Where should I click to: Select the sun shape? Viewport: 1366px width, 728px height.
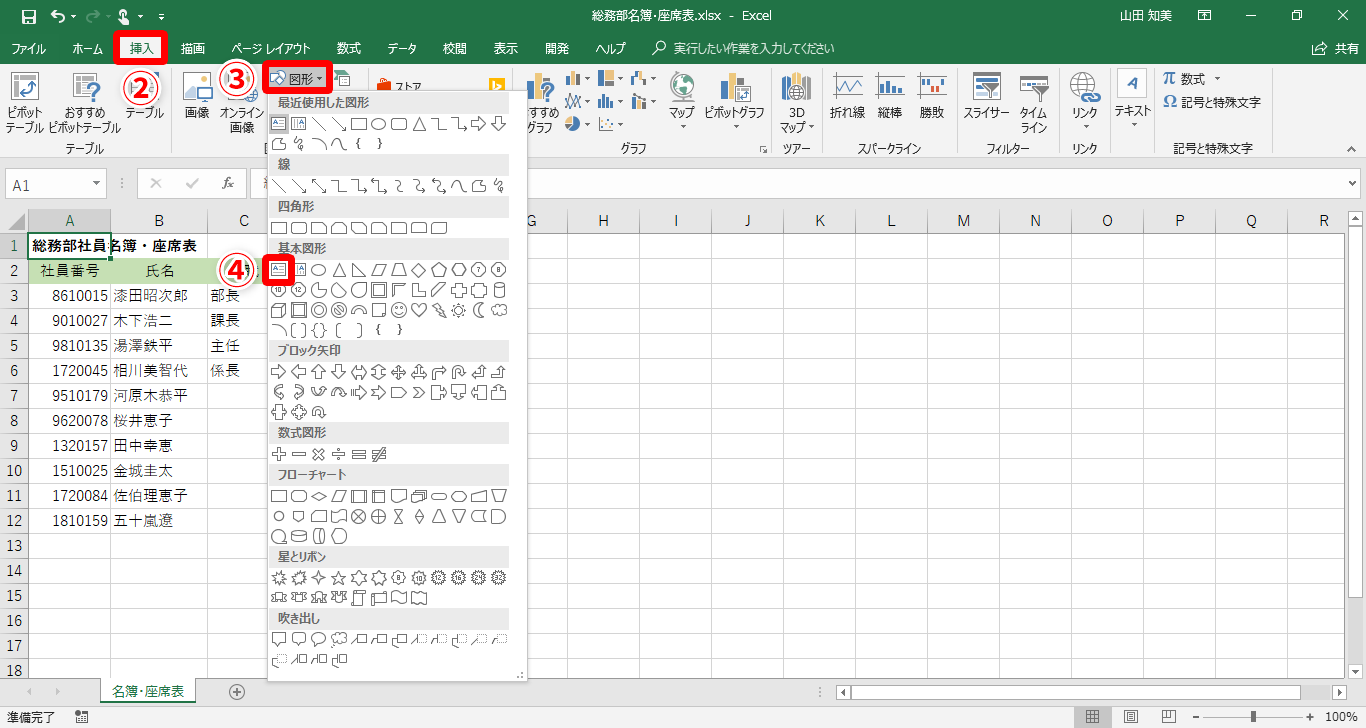459,310
